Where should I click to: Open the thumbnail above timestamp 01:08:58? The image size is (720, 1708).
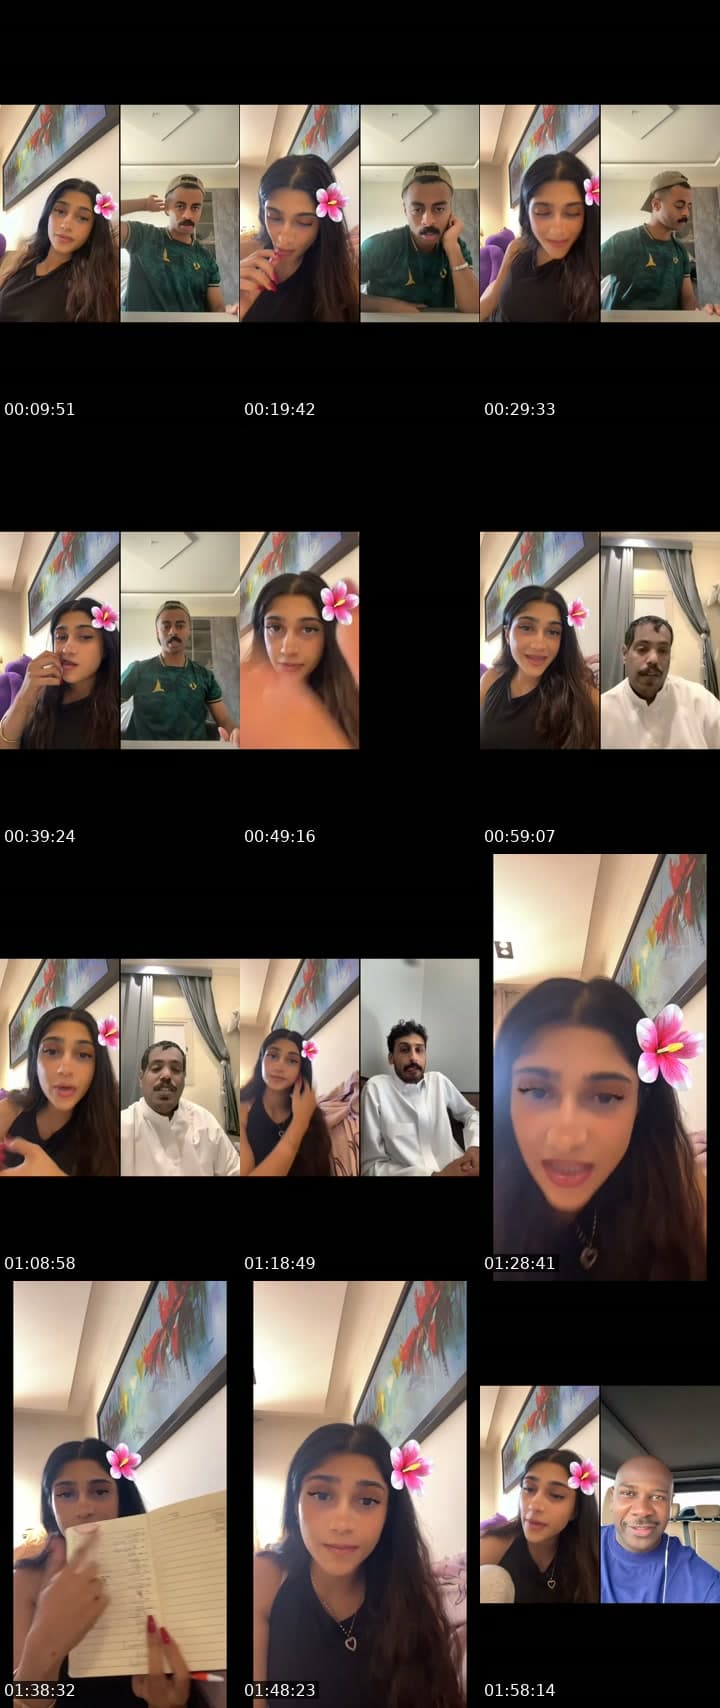[x=120, y=1067]
